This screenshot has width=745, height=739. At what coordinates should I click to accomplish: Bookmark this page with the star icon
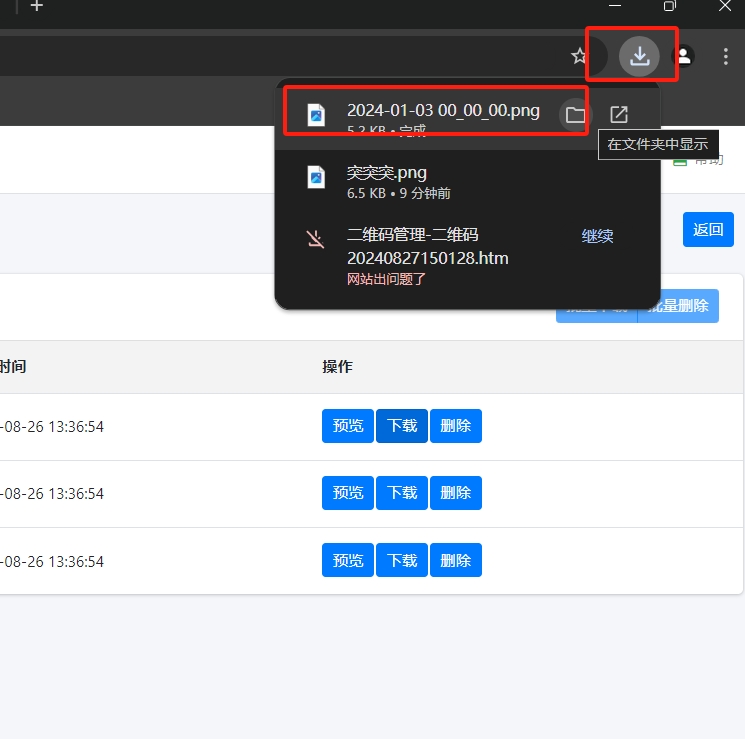point(579,56)
